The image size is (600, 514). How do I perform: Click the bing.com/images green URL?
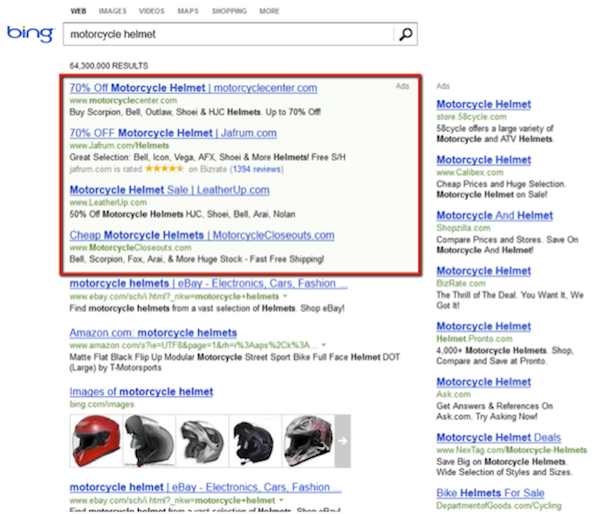pyautogui.click(x=102, y=404)
